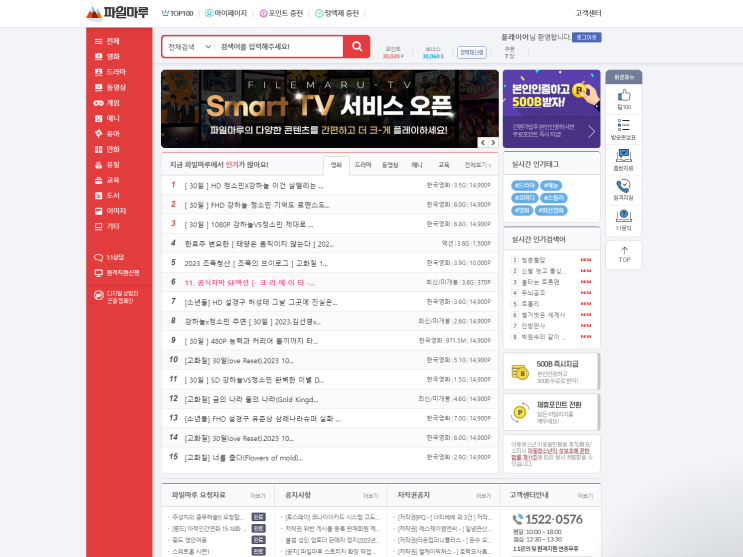Select the 애니 icon in the sidebar
This screenshot has height=557, width=743.
[99, 119]
